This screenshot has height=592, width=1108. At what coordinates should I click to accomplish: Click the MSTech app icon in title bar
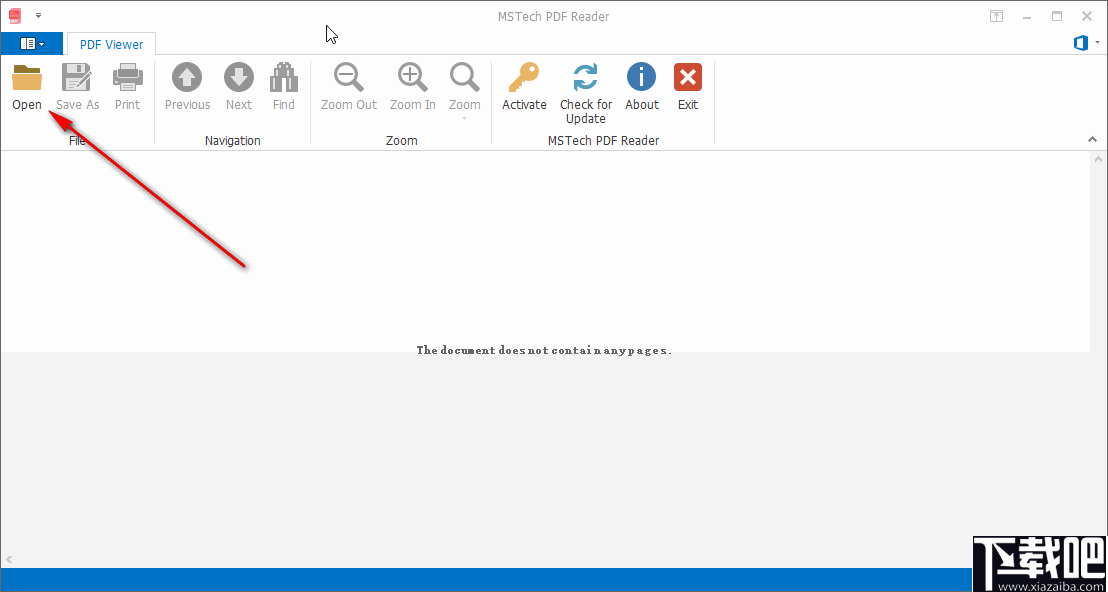pyautogui.click(x=14, y=15)
